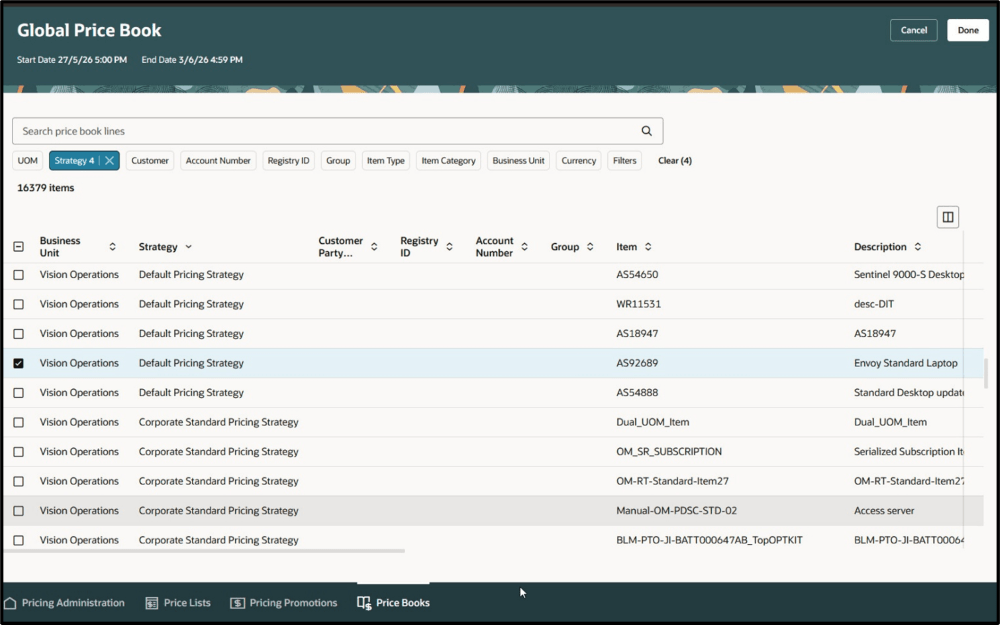Viewport: 1000px width, 625px height.
Task: Go to Price Lists tab
Action: [178, 603]
